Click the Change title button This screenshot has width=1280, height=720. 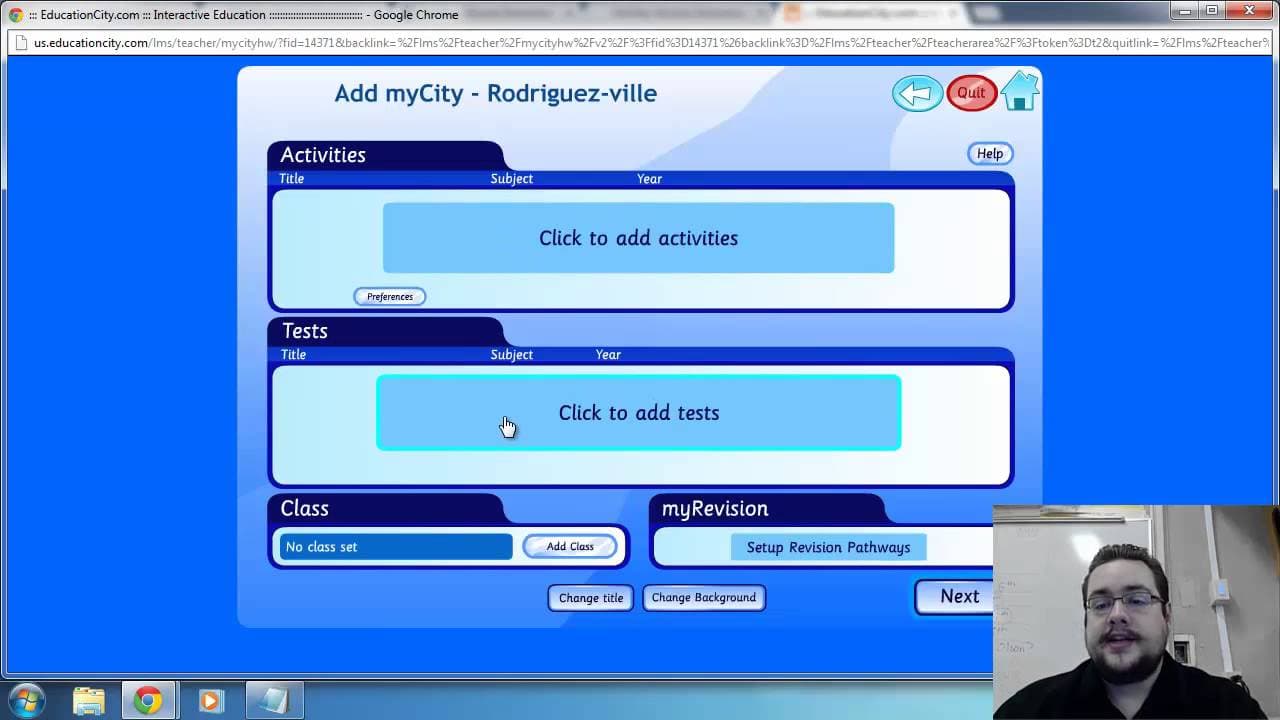click(x=590, y=598)
